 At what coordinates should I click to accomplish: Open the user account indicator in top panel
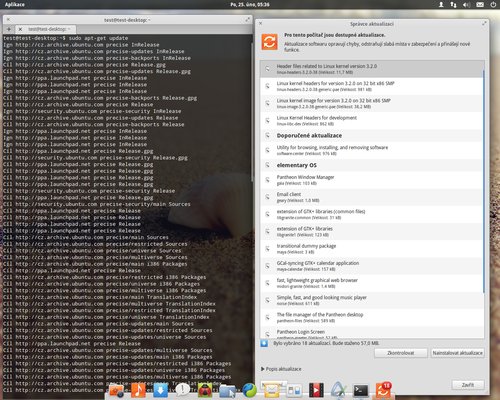coord(441,4)
